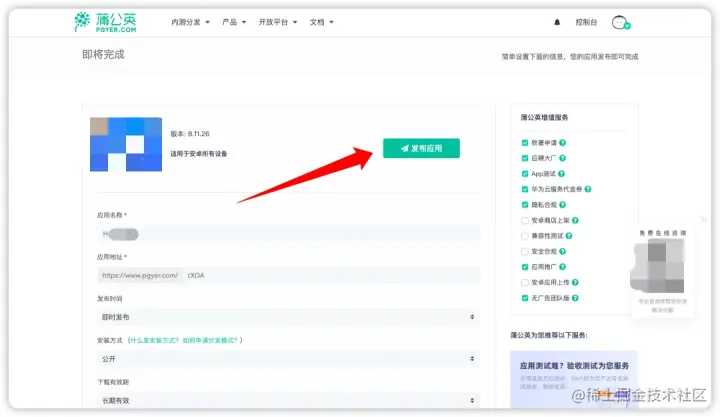Uncheck the 无广告团队版 checkbox
Viewport: 720px width, 417px height.
click(x=525, y=298)
